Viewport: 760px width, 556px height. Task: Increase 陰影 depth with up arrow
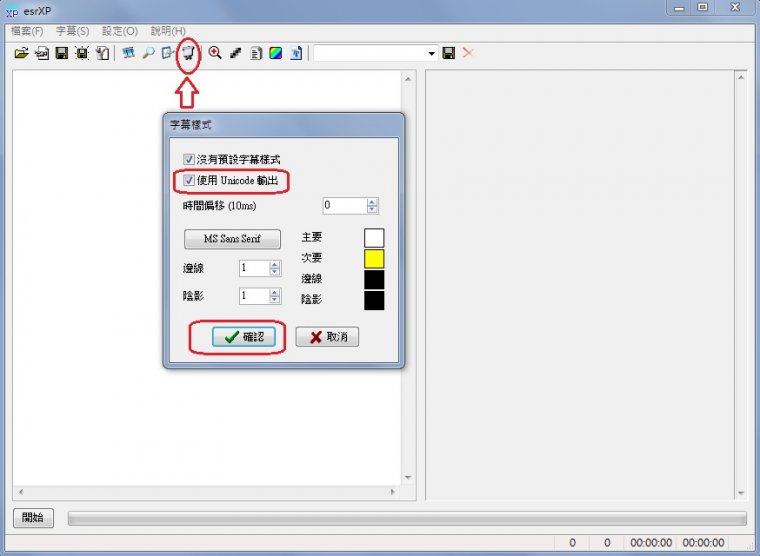[x=275, y=292]
